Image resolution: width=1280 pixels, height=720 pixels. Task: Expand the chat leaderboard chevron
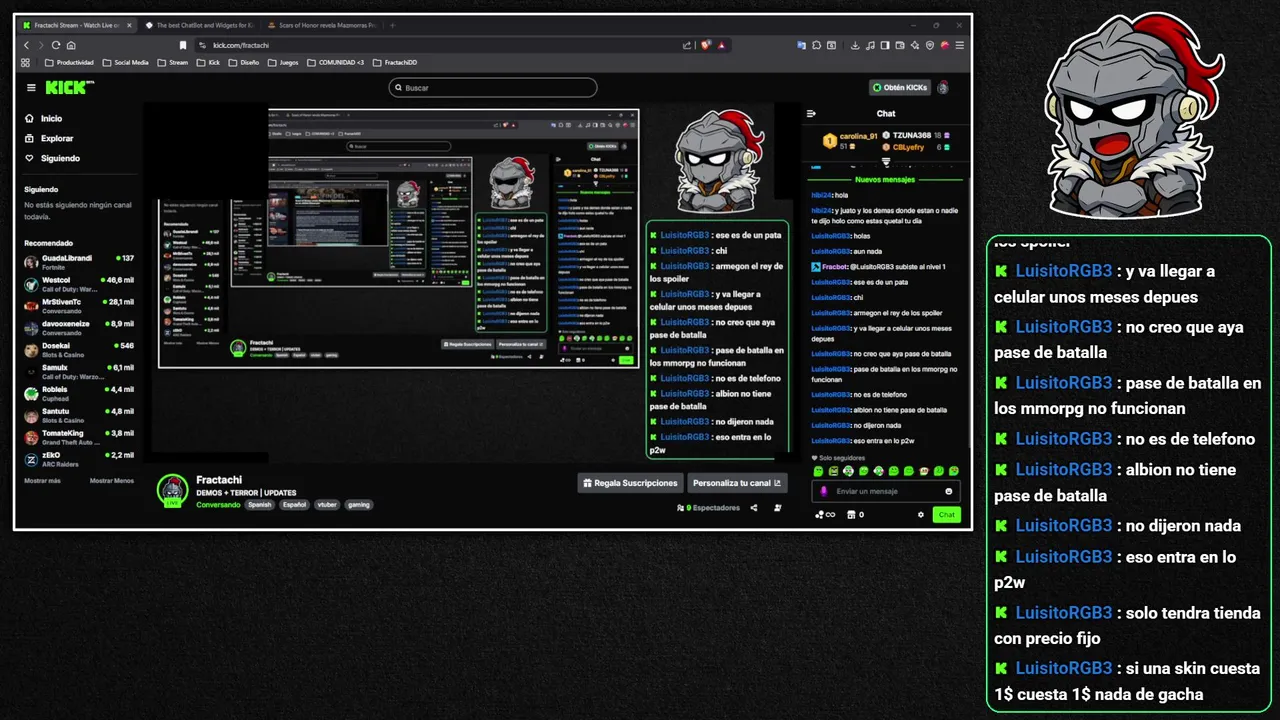(886, 162)
